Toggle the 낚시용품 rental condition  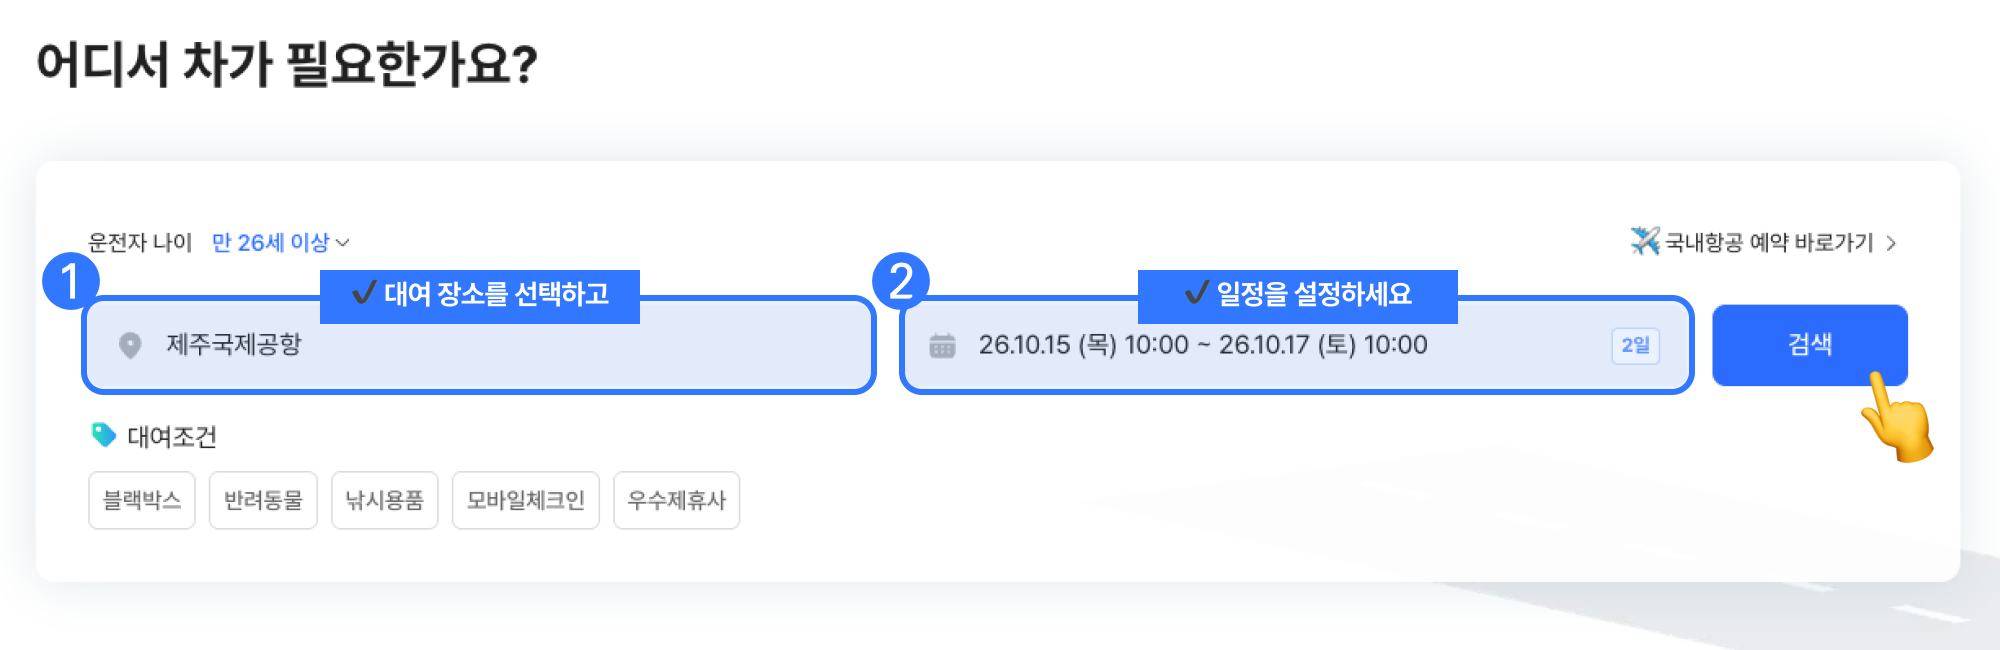click(x=385, y=500)
